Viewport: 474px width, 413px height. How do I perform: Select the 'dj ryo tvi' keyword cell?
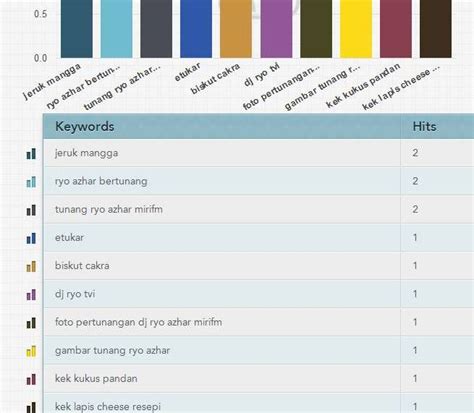tap(222, 294)
